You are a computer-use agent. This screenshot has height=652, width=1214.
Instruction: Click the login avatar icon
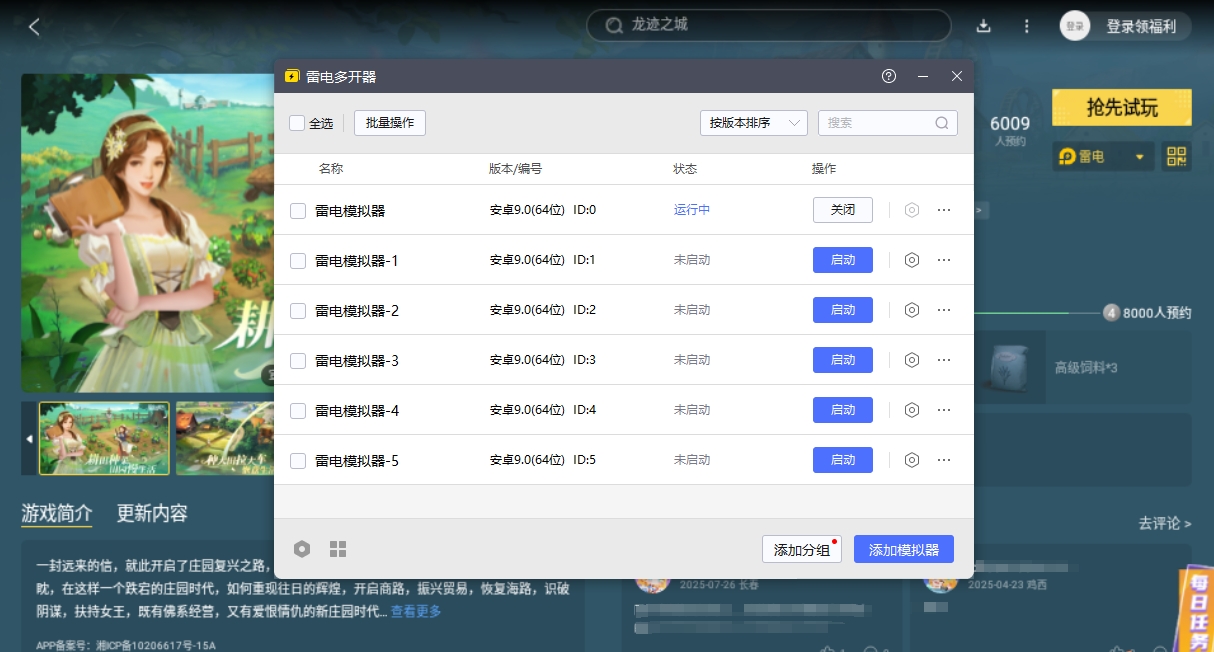[1075, 27]
